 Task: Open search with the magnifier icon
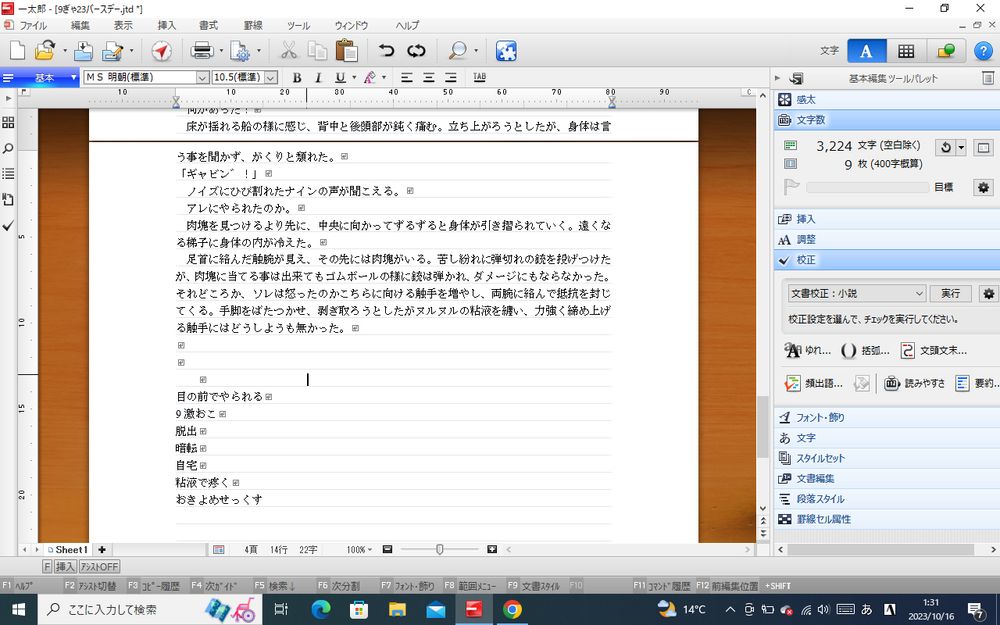tap(457, 50)
